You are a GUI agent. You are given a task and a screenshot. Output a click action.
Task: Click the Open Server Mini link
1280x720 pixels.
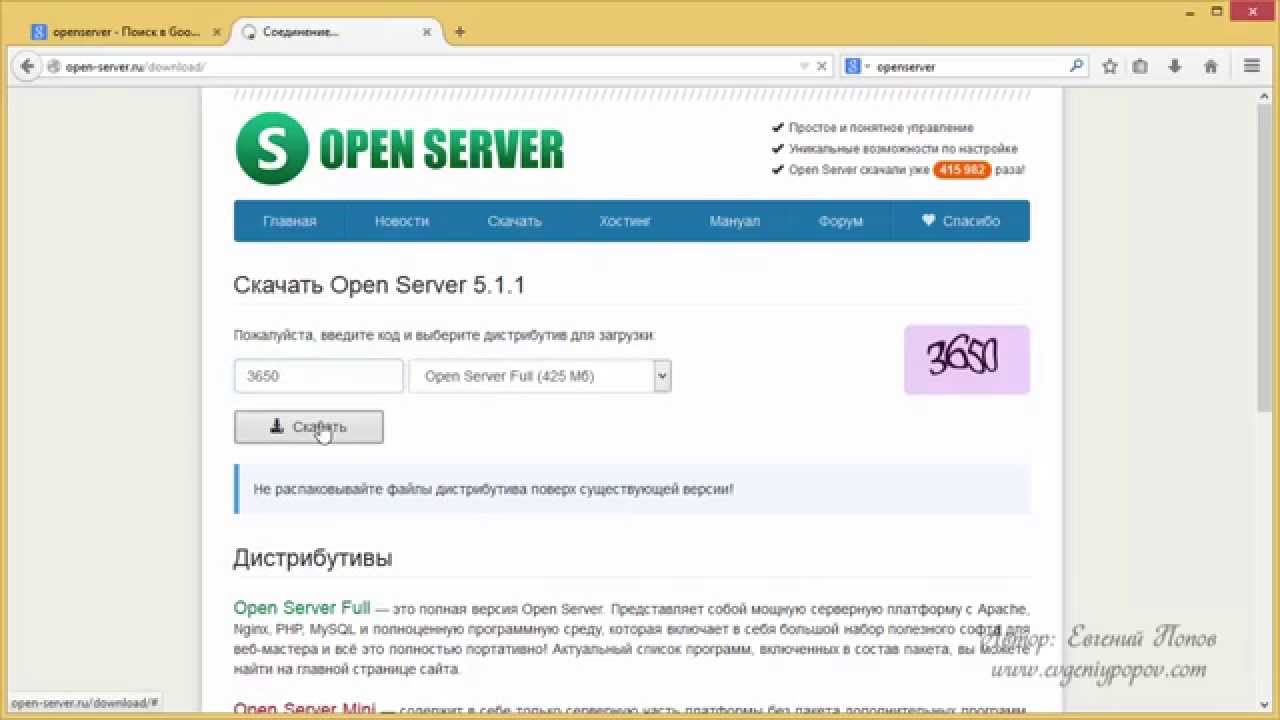coord(304,710)
